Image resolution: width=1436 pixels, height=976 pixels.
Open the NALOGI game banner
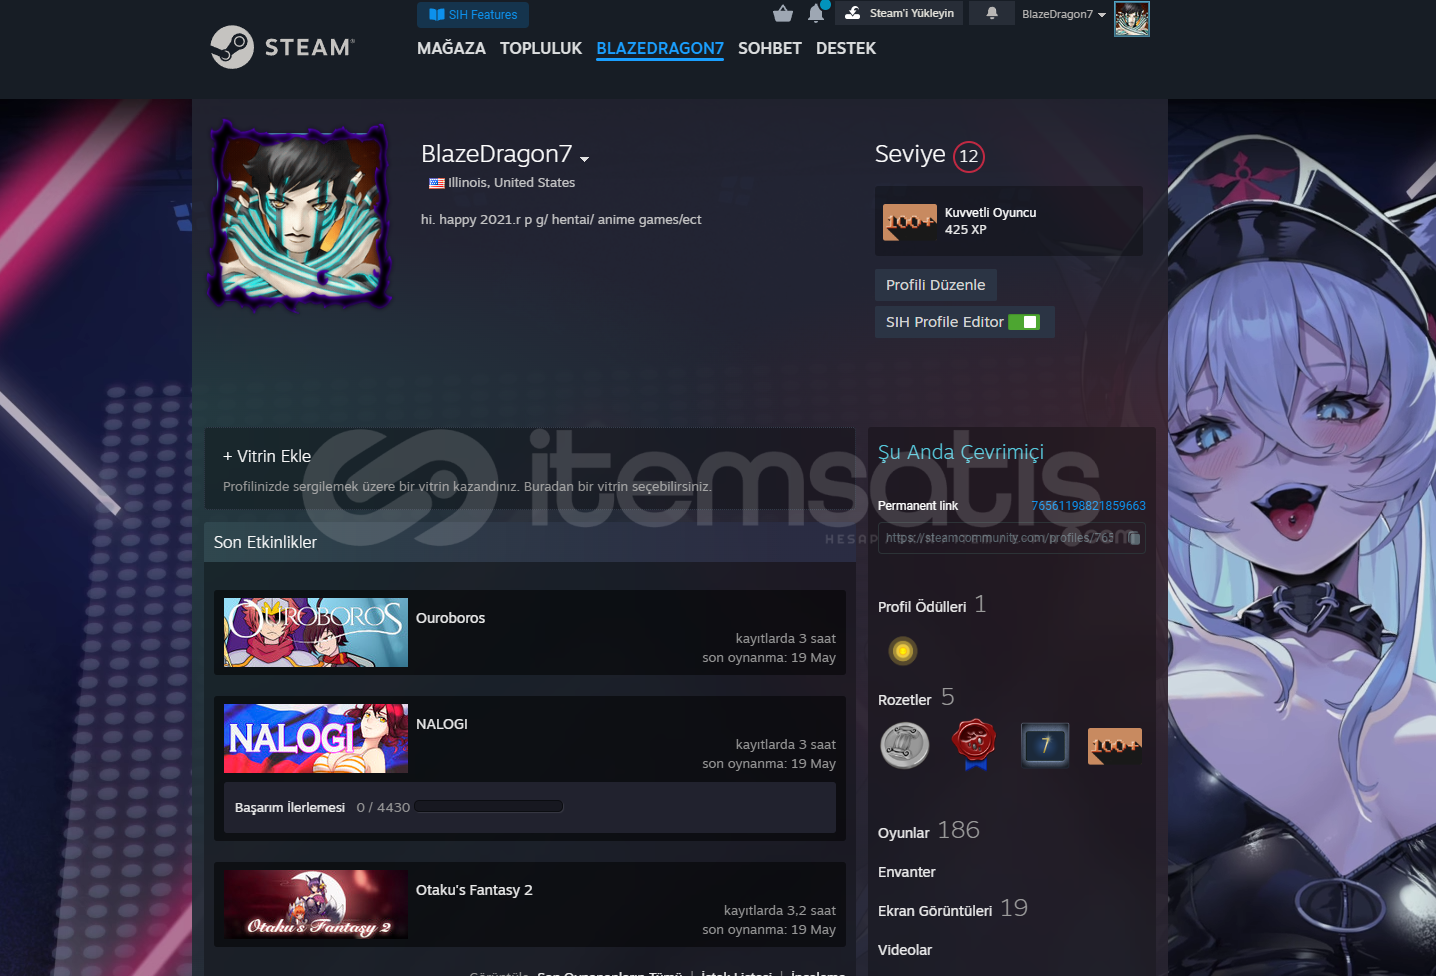316,738
